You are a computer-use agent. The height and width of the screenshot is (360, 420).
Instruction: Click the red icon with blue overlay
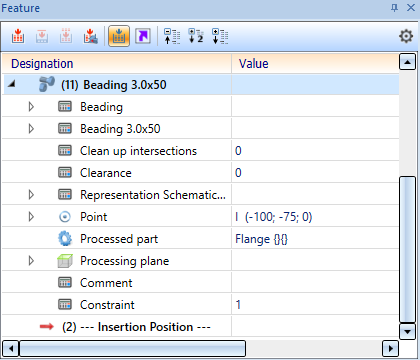90,36
